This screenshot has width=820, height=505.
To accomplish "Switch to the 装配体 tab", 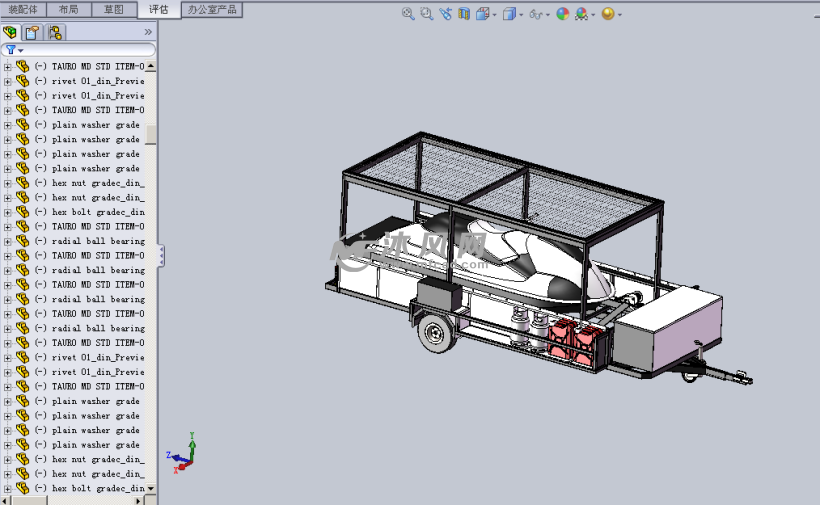I will 23,9.
